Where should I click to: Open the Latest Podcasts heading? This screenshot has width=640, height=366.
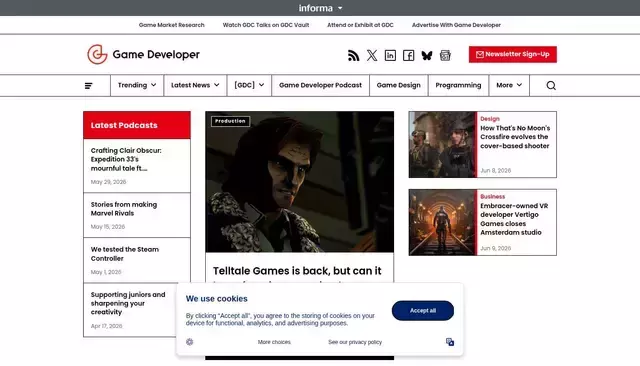124,125
